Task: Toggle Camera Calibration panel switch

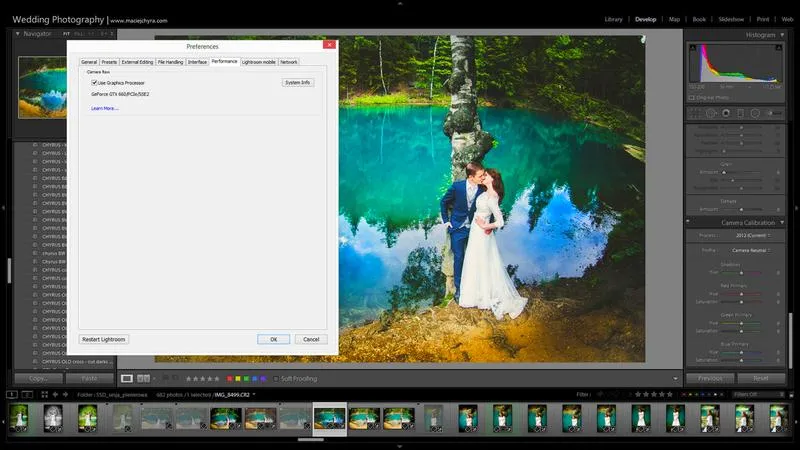Action: [688, 222]
